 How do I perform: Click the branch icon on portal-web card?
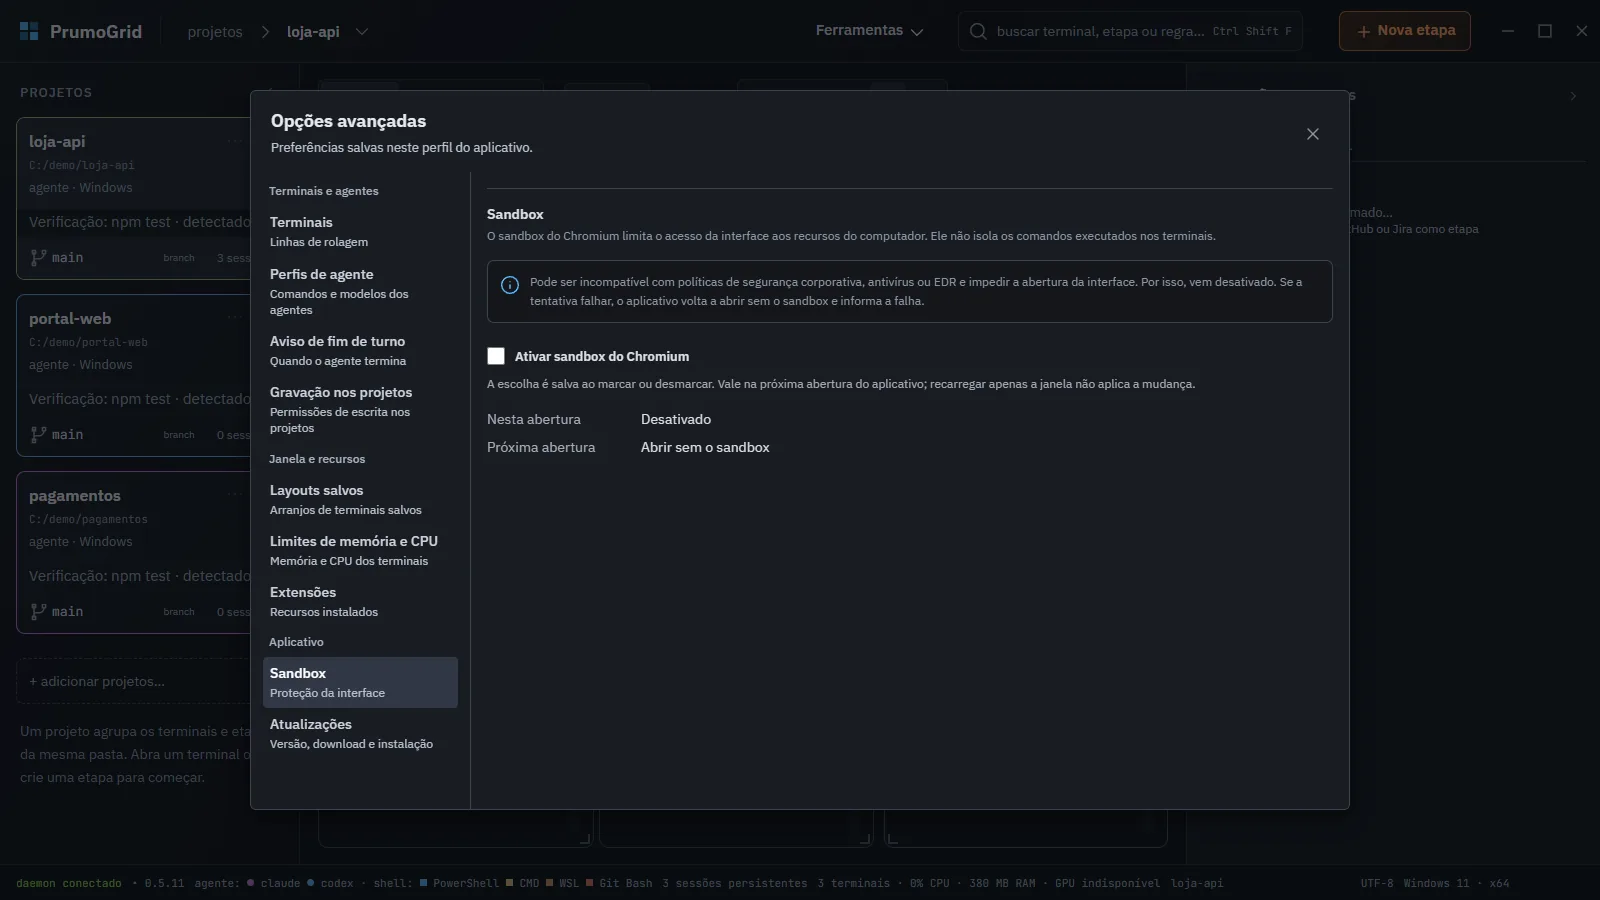tap(38, 434)
